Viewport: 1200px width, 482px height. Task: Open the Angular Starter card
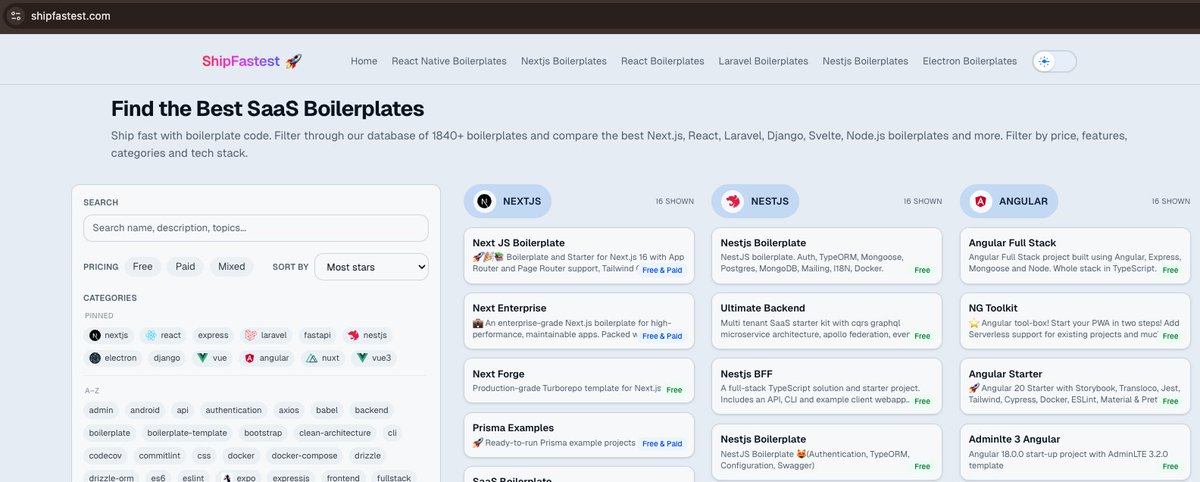pyautogui.click(x=1076, y=387)
